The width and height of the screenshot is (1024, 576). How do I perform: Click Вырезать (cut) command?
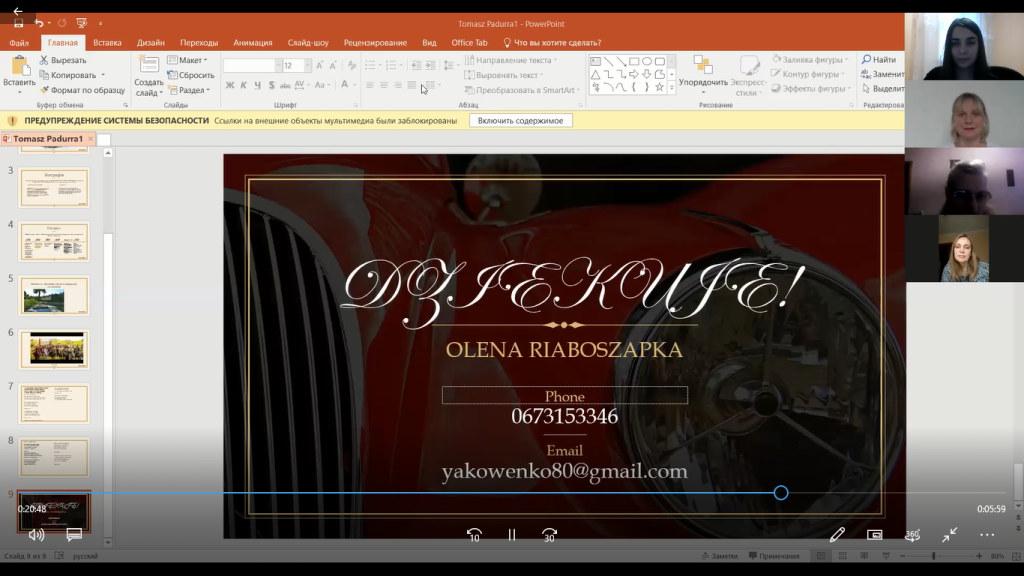point(63,60)
